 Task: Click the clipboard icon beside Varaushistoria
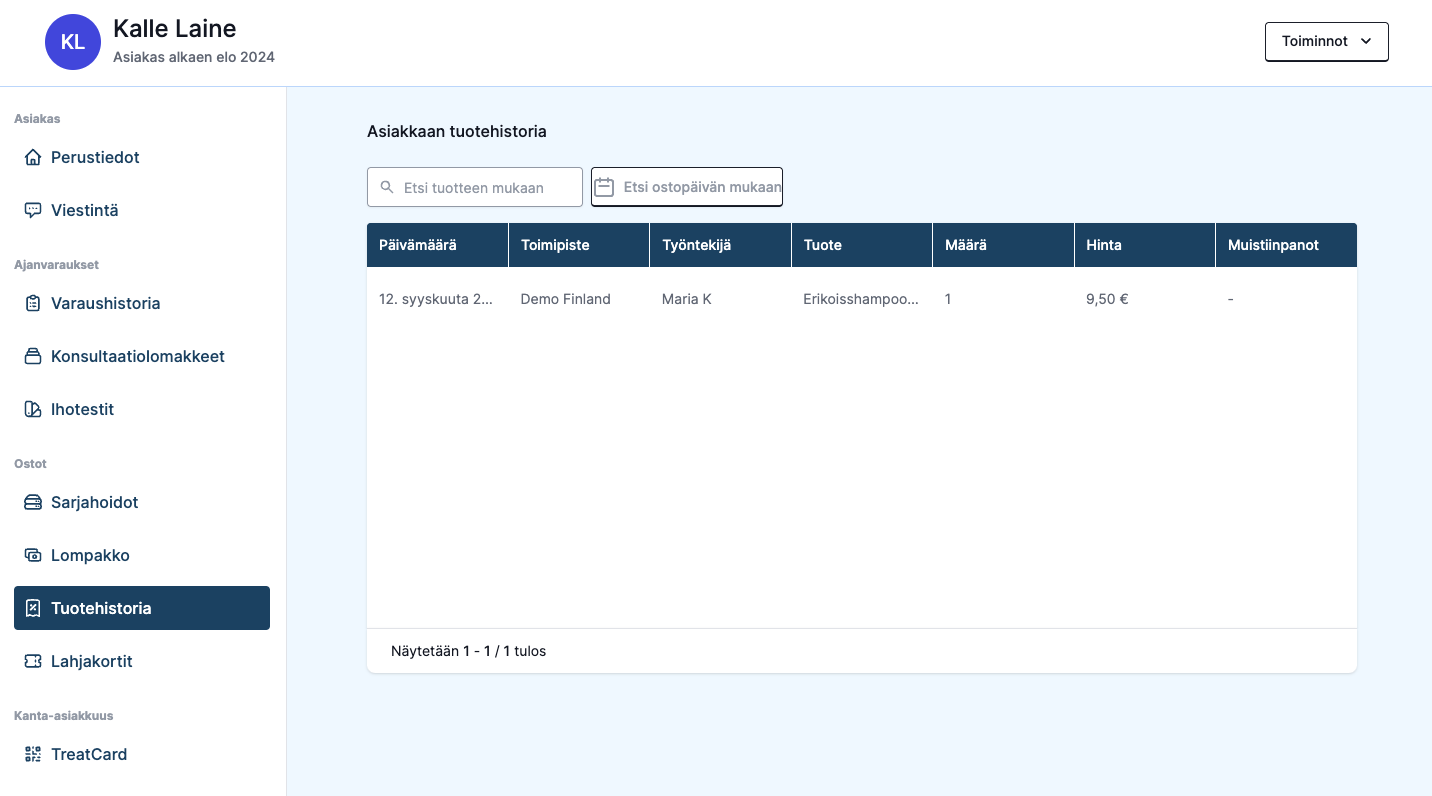[33, 304]
